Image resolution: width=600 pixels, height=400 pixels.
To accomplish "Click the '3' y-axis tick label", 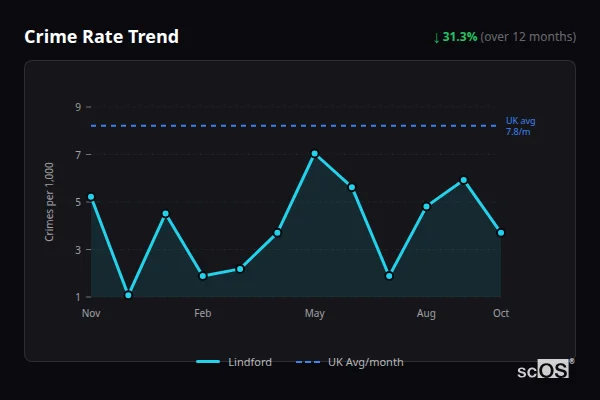I will point(78,250).
